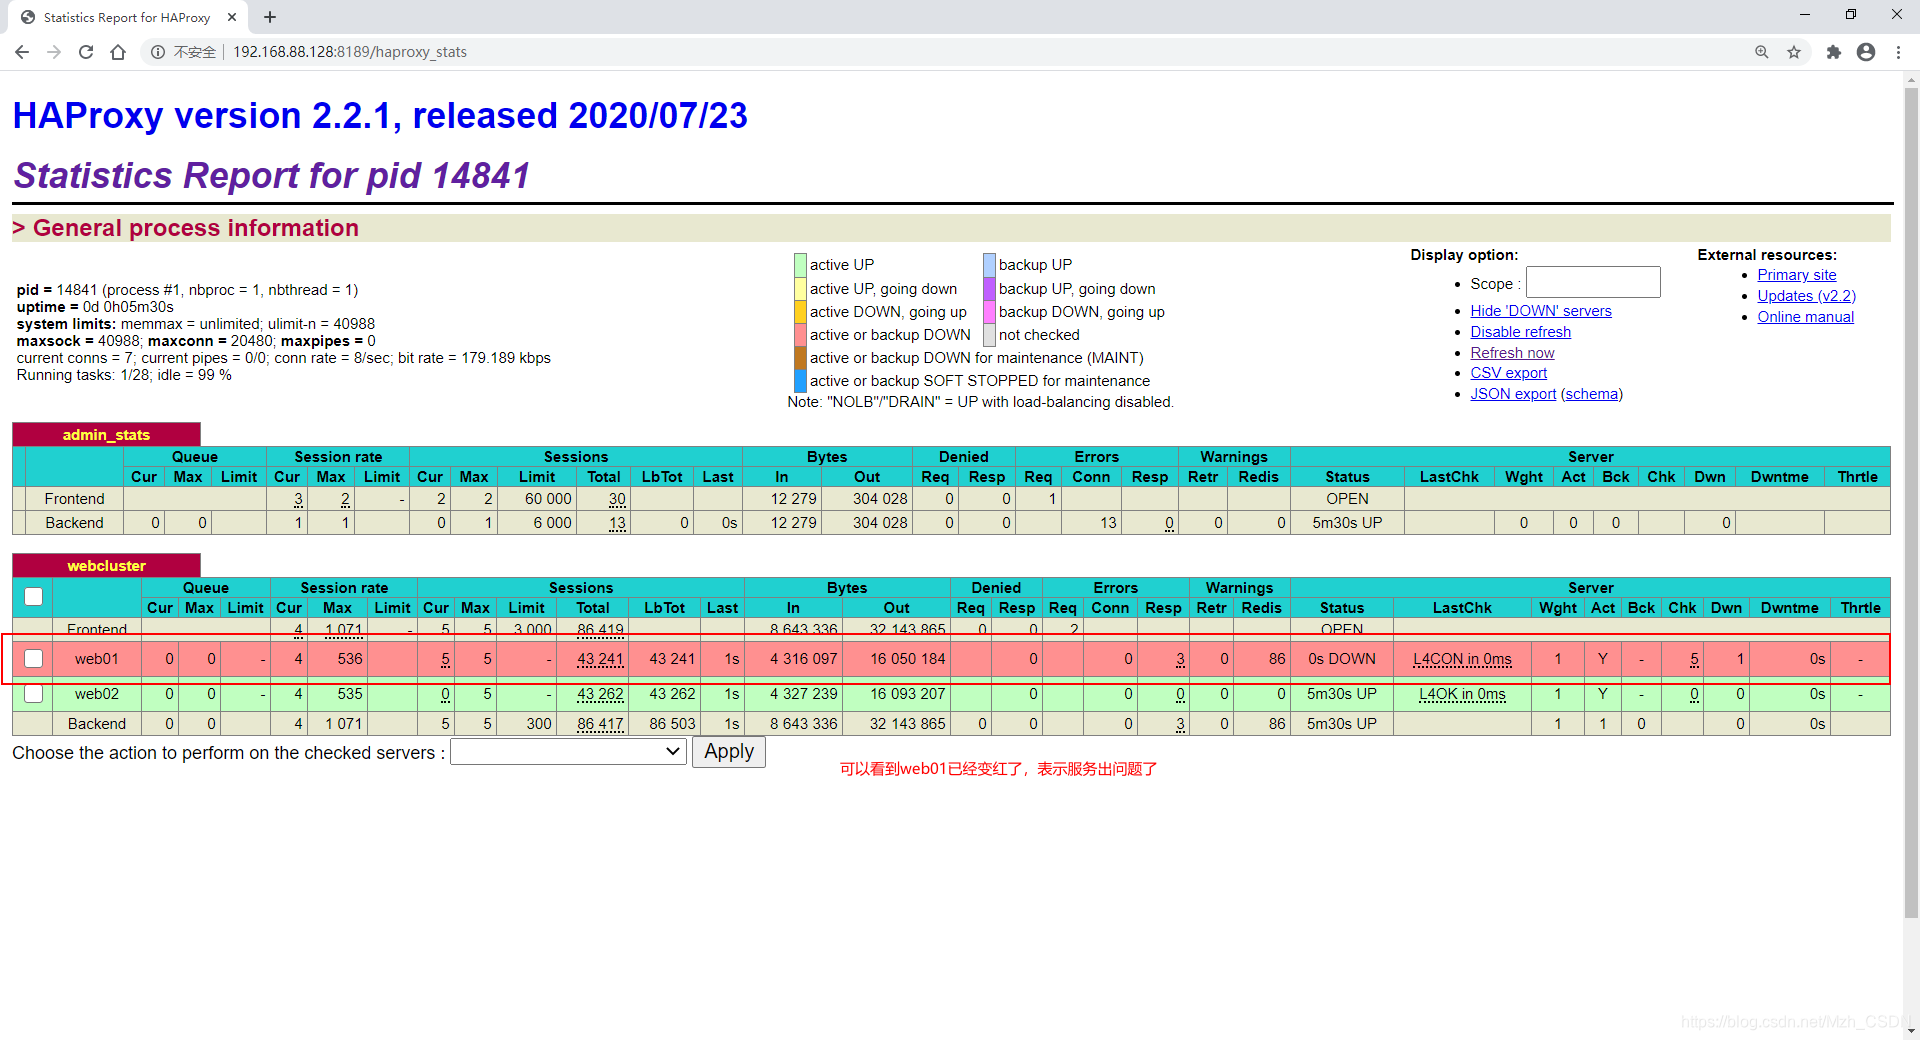Viewport: 1920px width, 1040px height.
Task: Click the address bar URL
Action: coord(350,52)
